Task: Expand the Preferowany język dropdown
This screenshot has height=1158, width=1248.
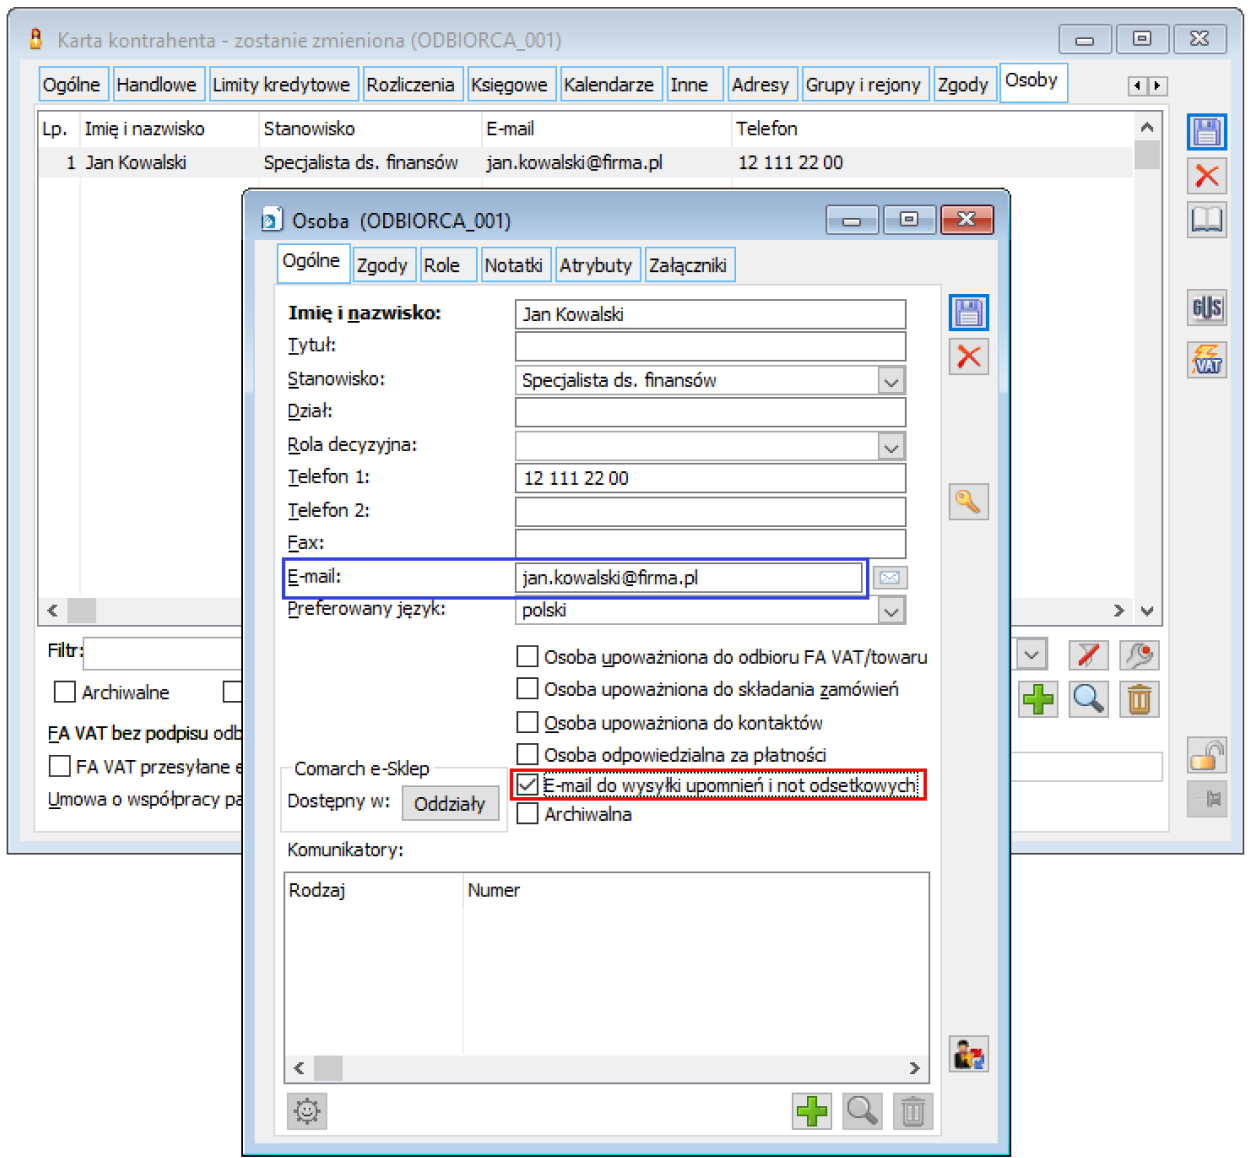Action: tap(891, 610)
